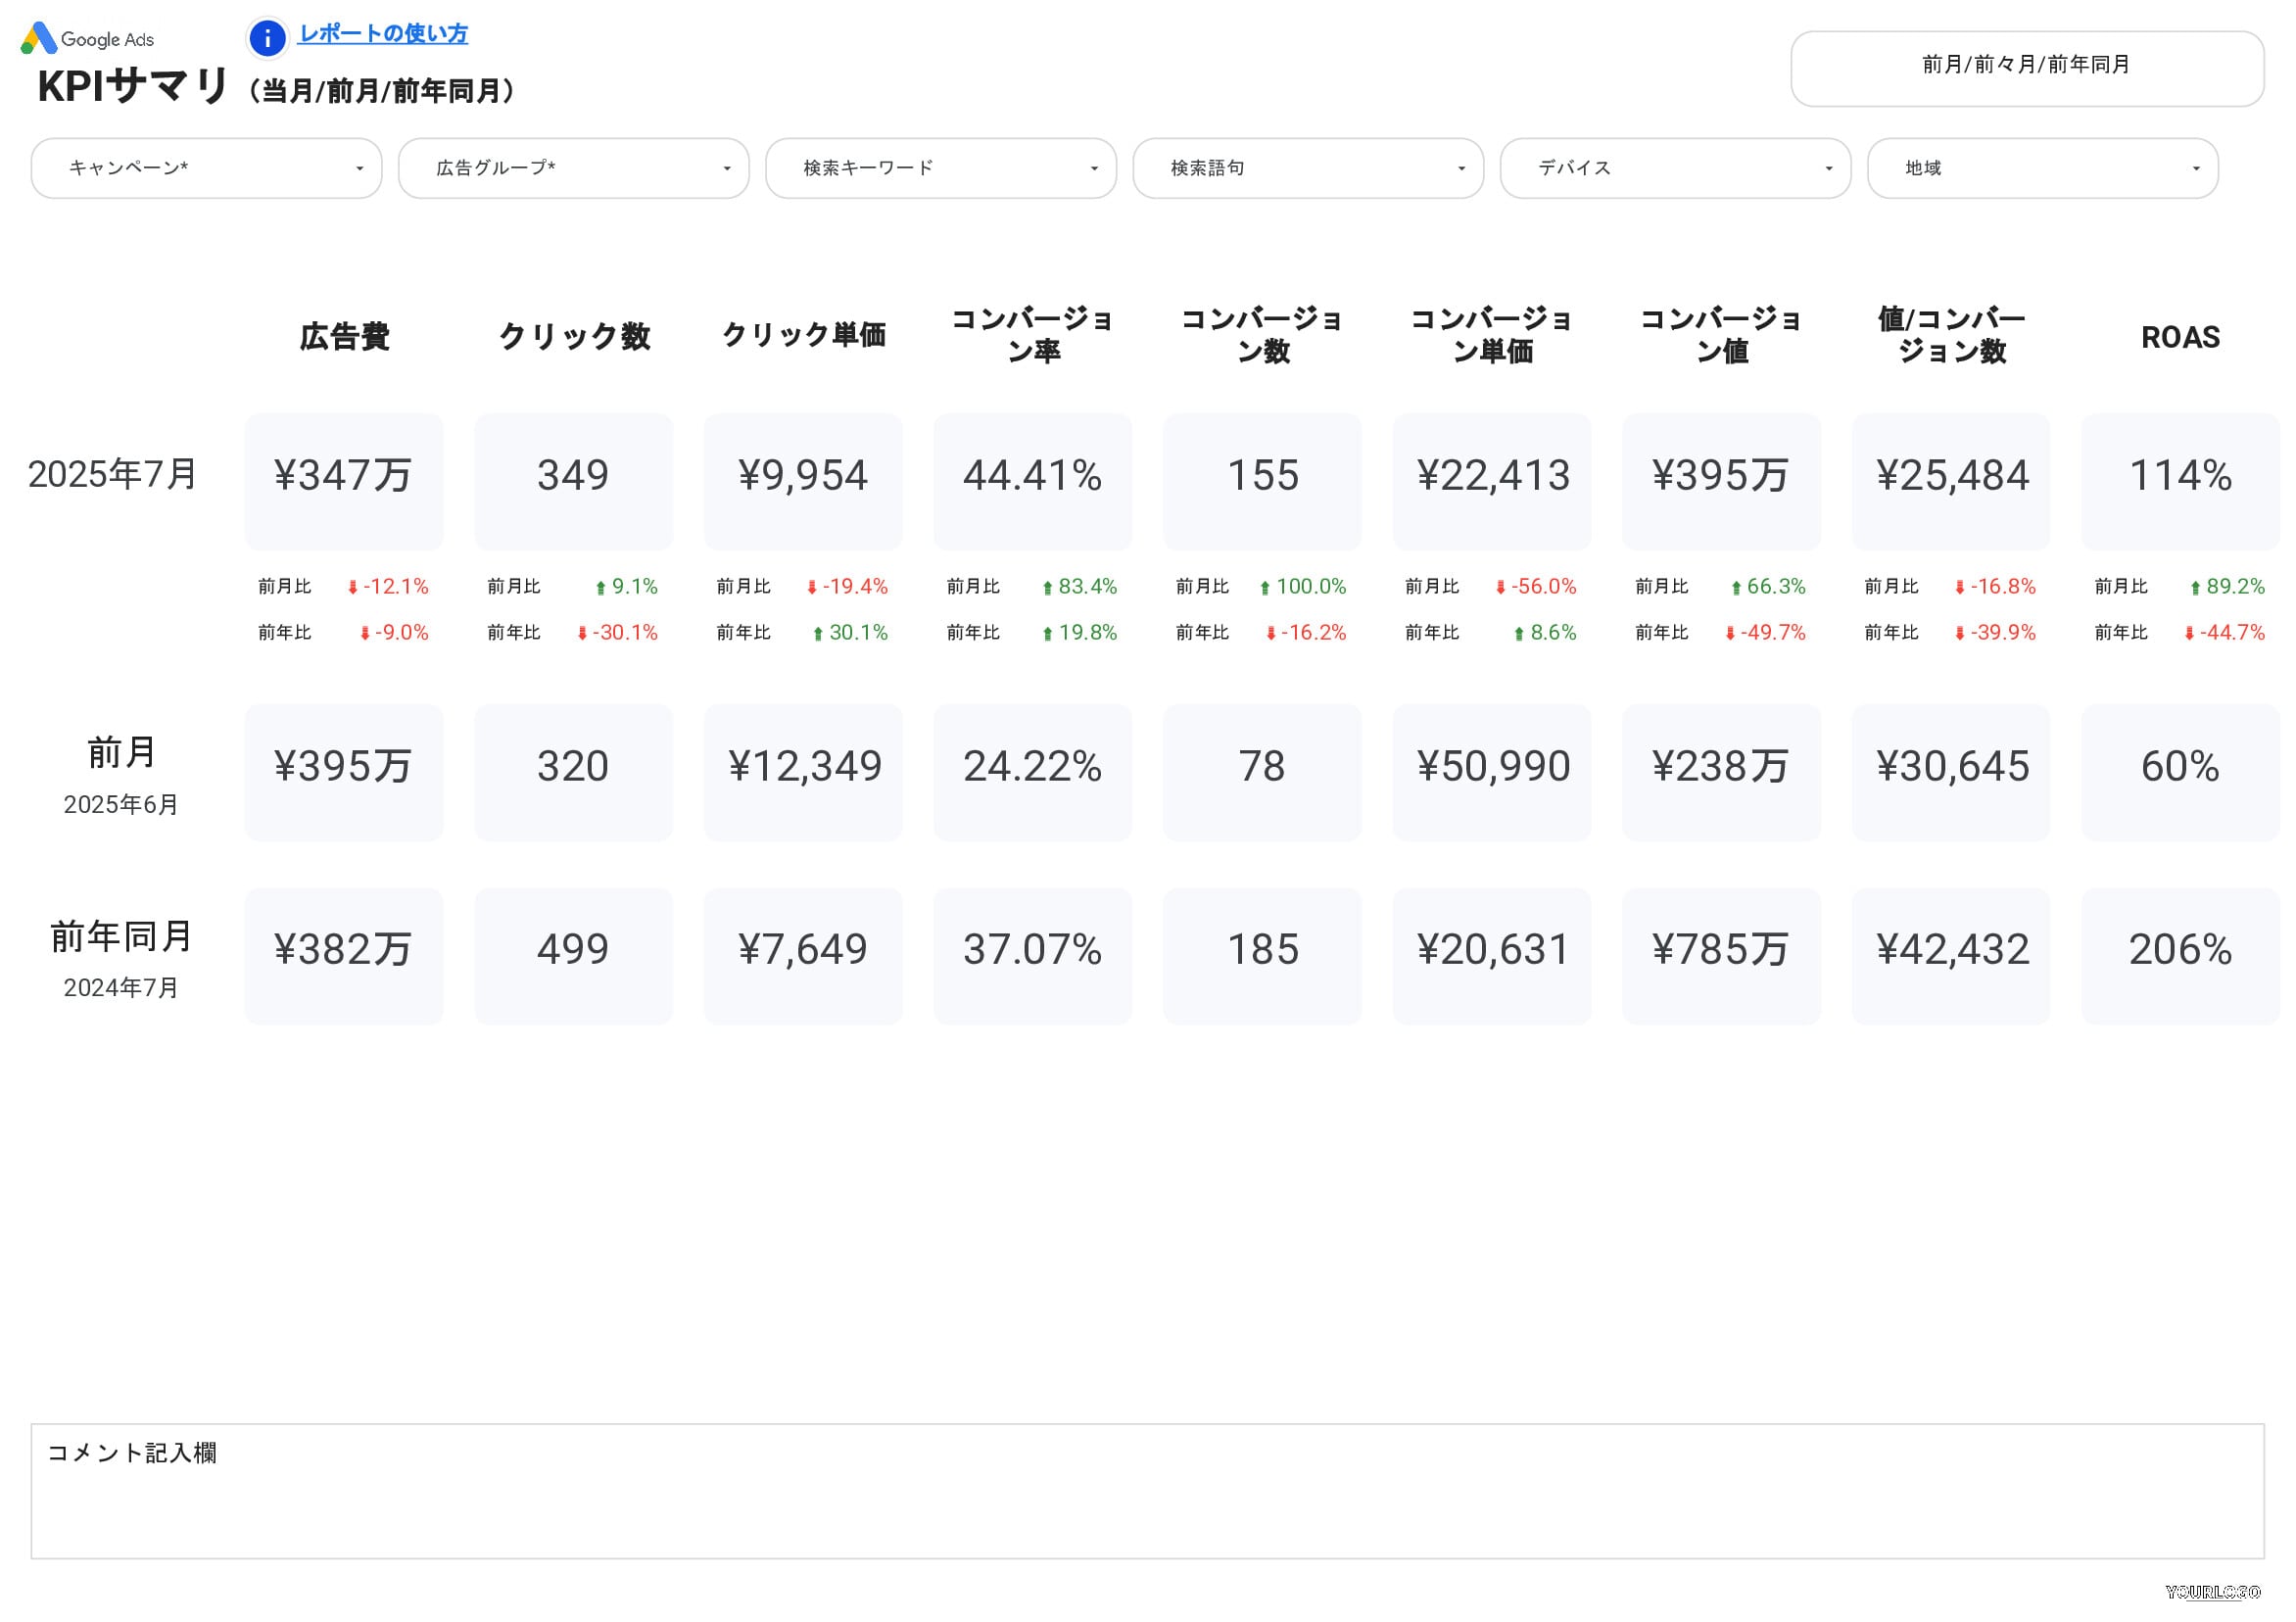Screen dimensions: 2296x1622
Task: Open the 前月/前々月/前年同月 date selector
Action: point(2027,68)
